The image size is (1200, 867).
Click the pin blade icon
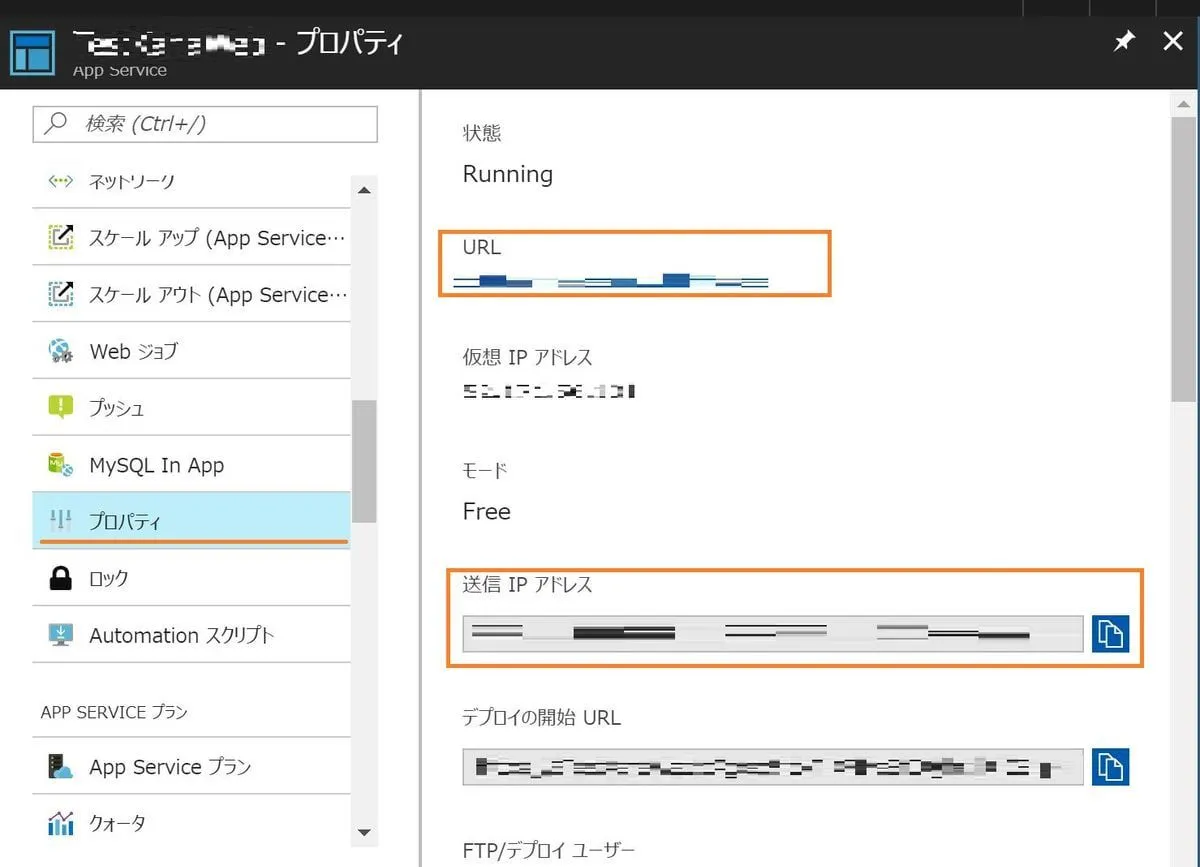1125,41
